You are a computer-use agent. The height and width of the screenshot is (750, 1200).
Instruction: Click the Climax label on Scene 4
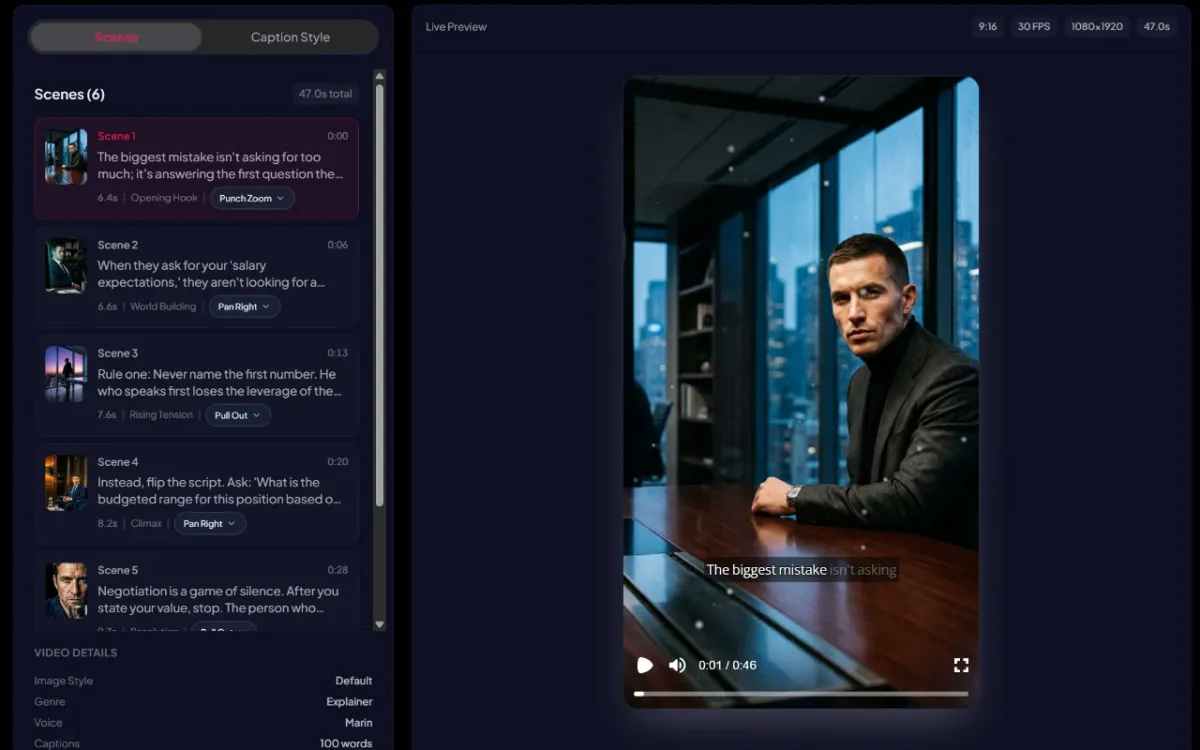click(146, 523)
